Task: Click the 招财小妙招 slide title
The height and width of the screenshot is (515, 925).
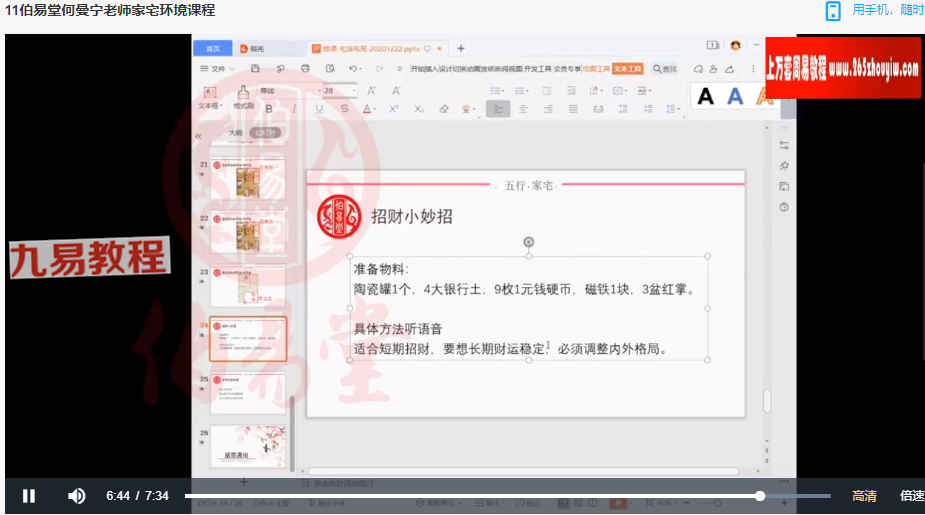Action: point(412,217)
